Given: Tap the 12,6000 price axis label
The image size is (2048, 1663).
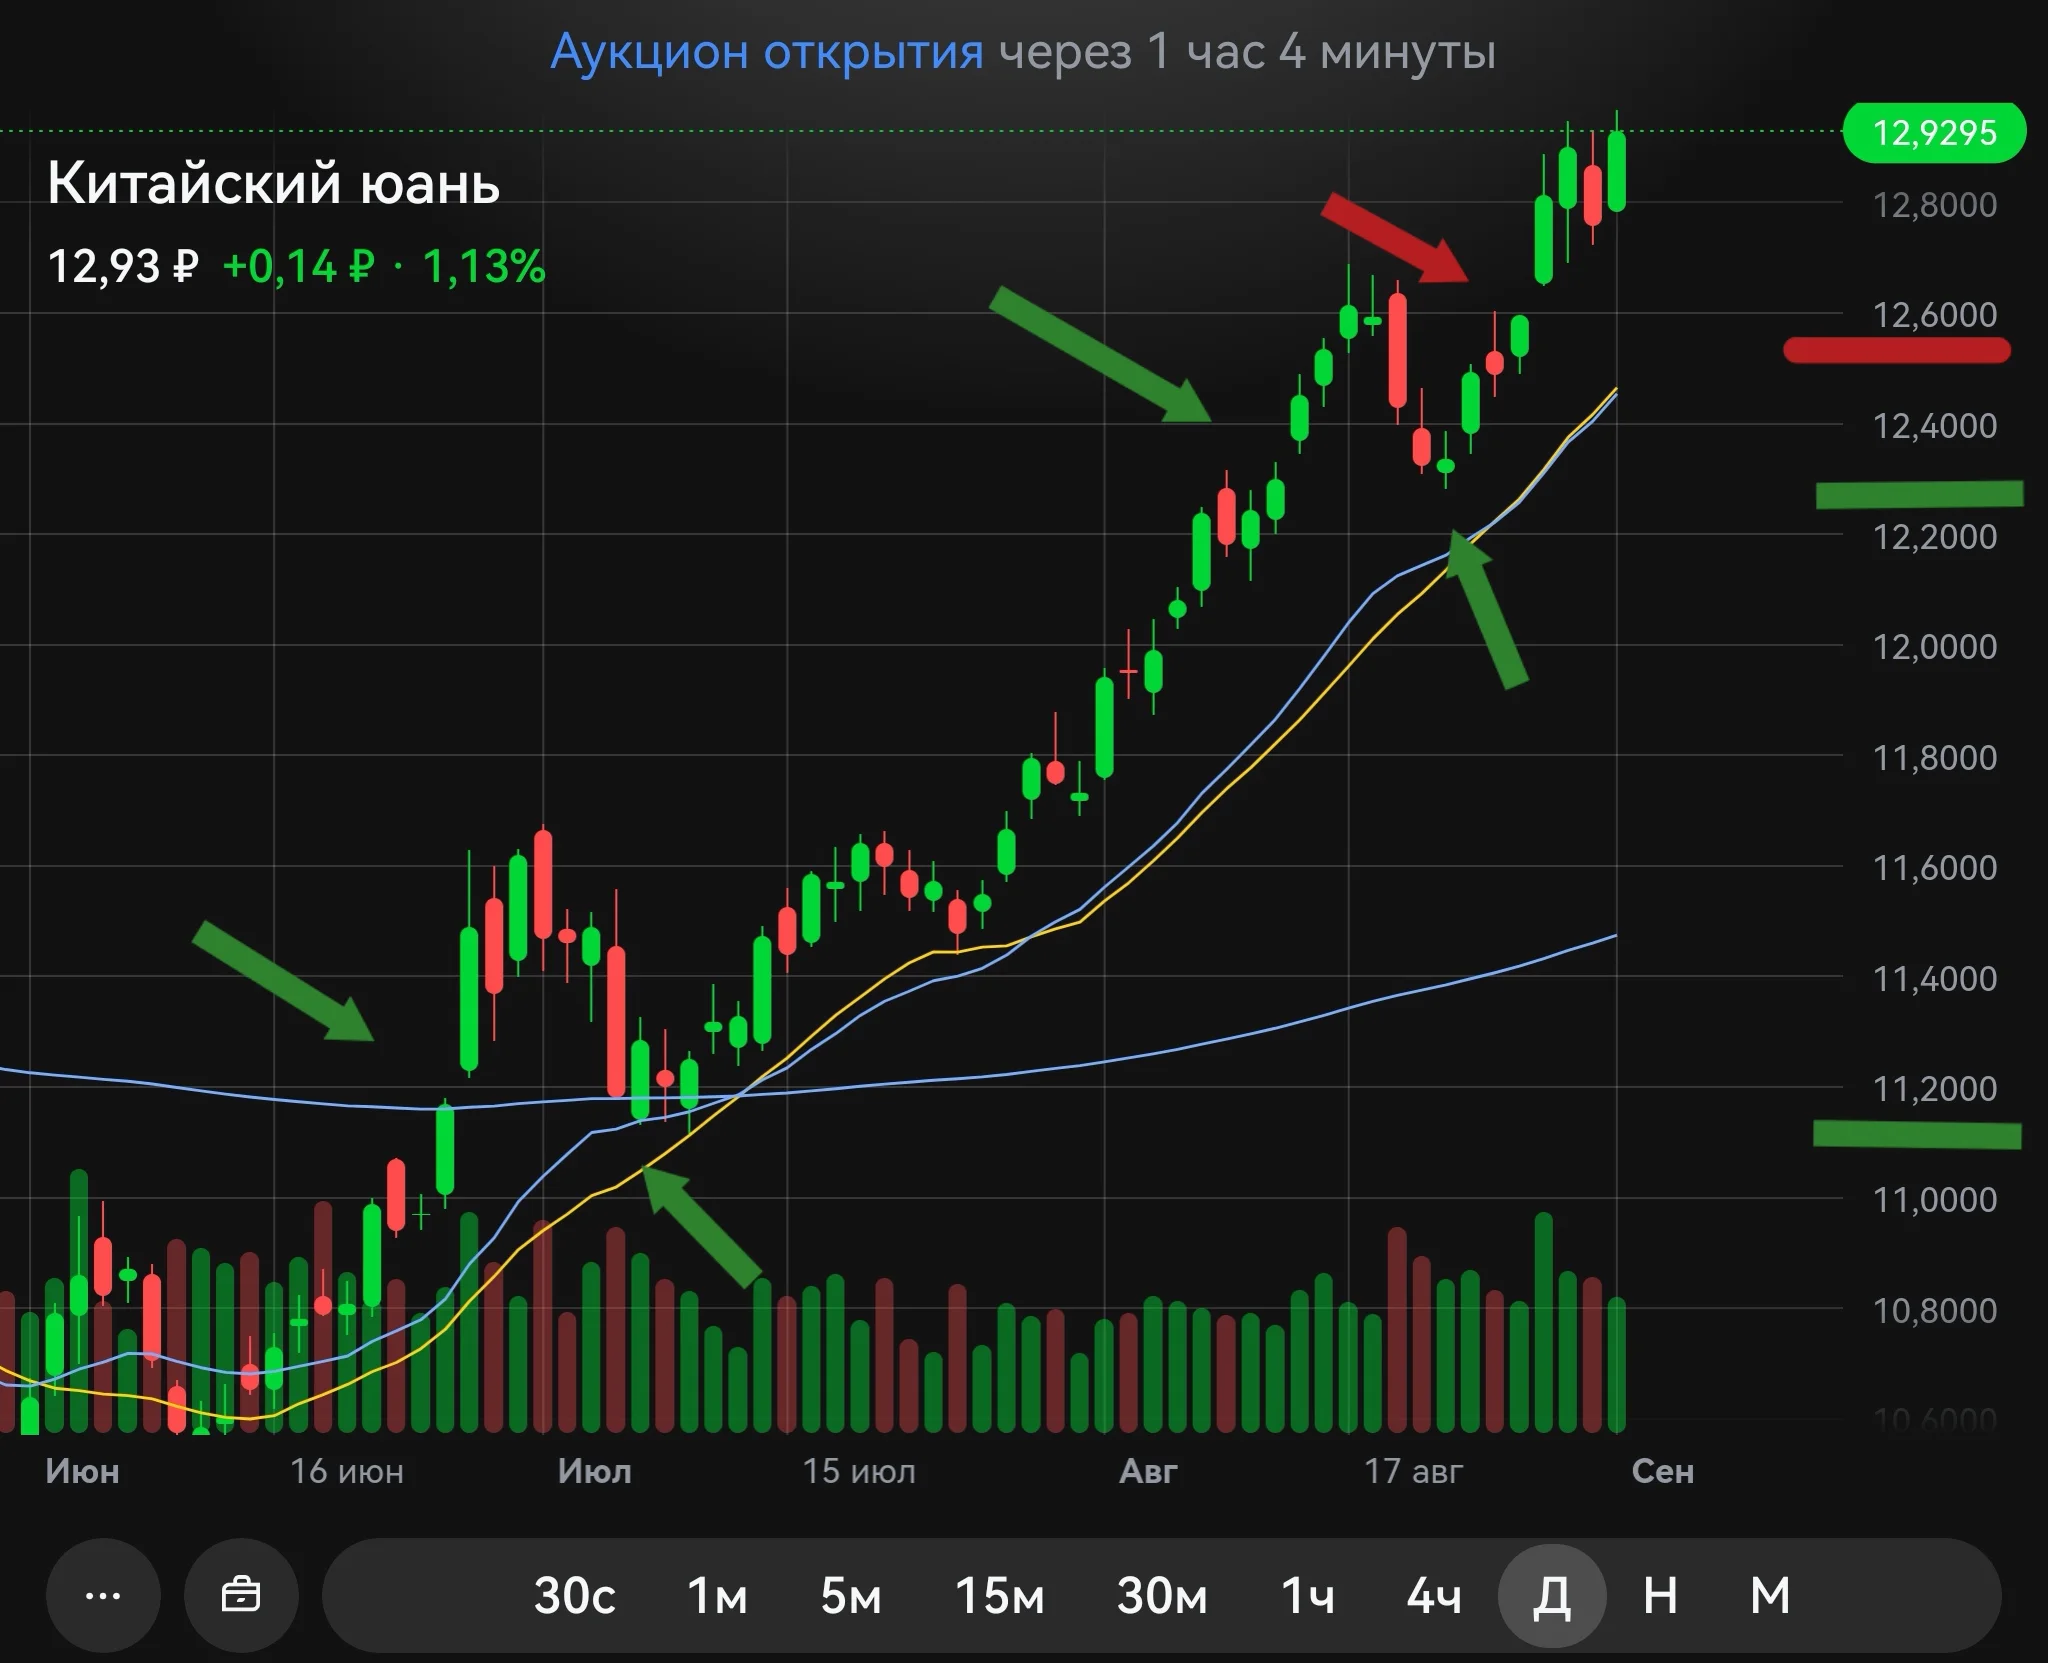Looking at the screenshot, I should point(1934,315).
